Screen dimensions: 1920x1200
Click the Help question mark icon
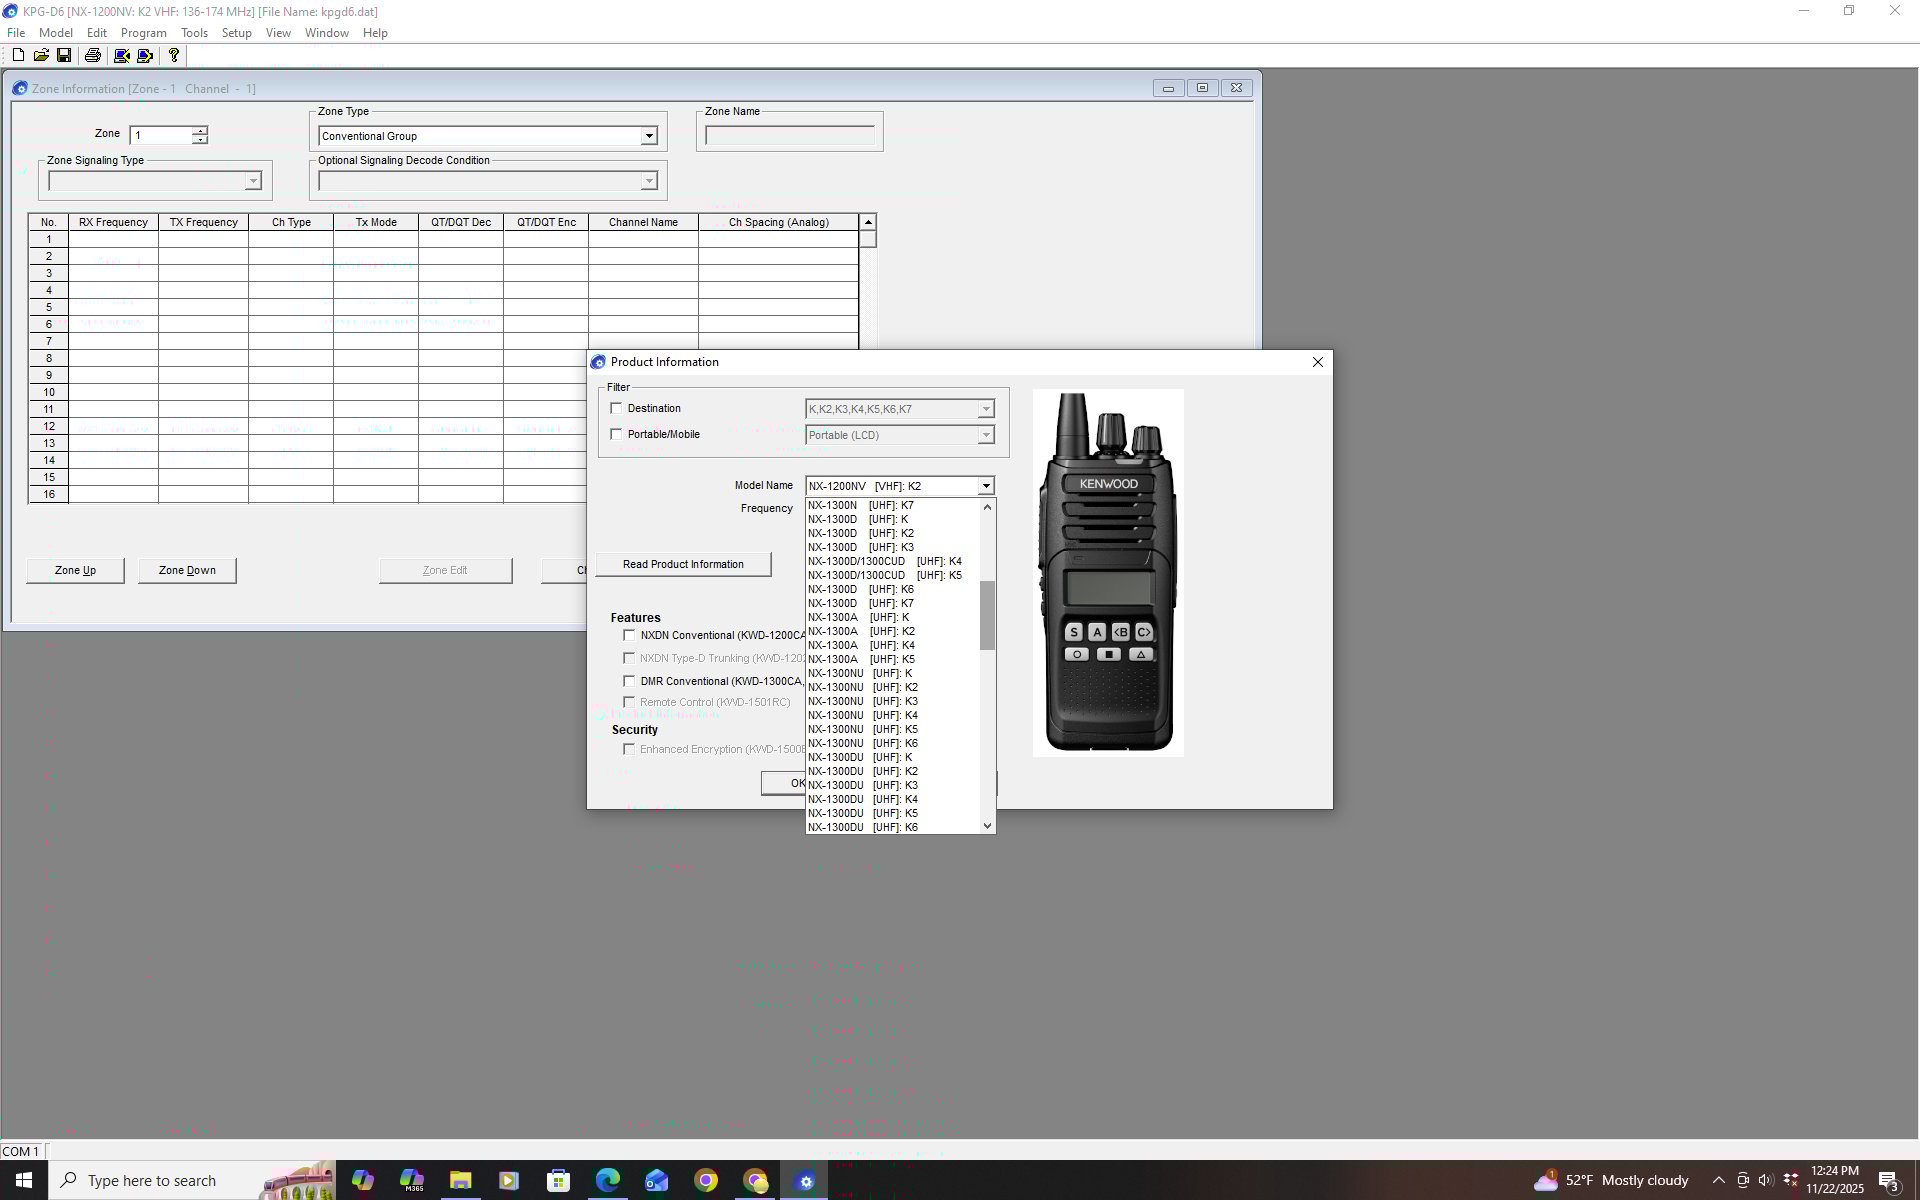[174, 56]
